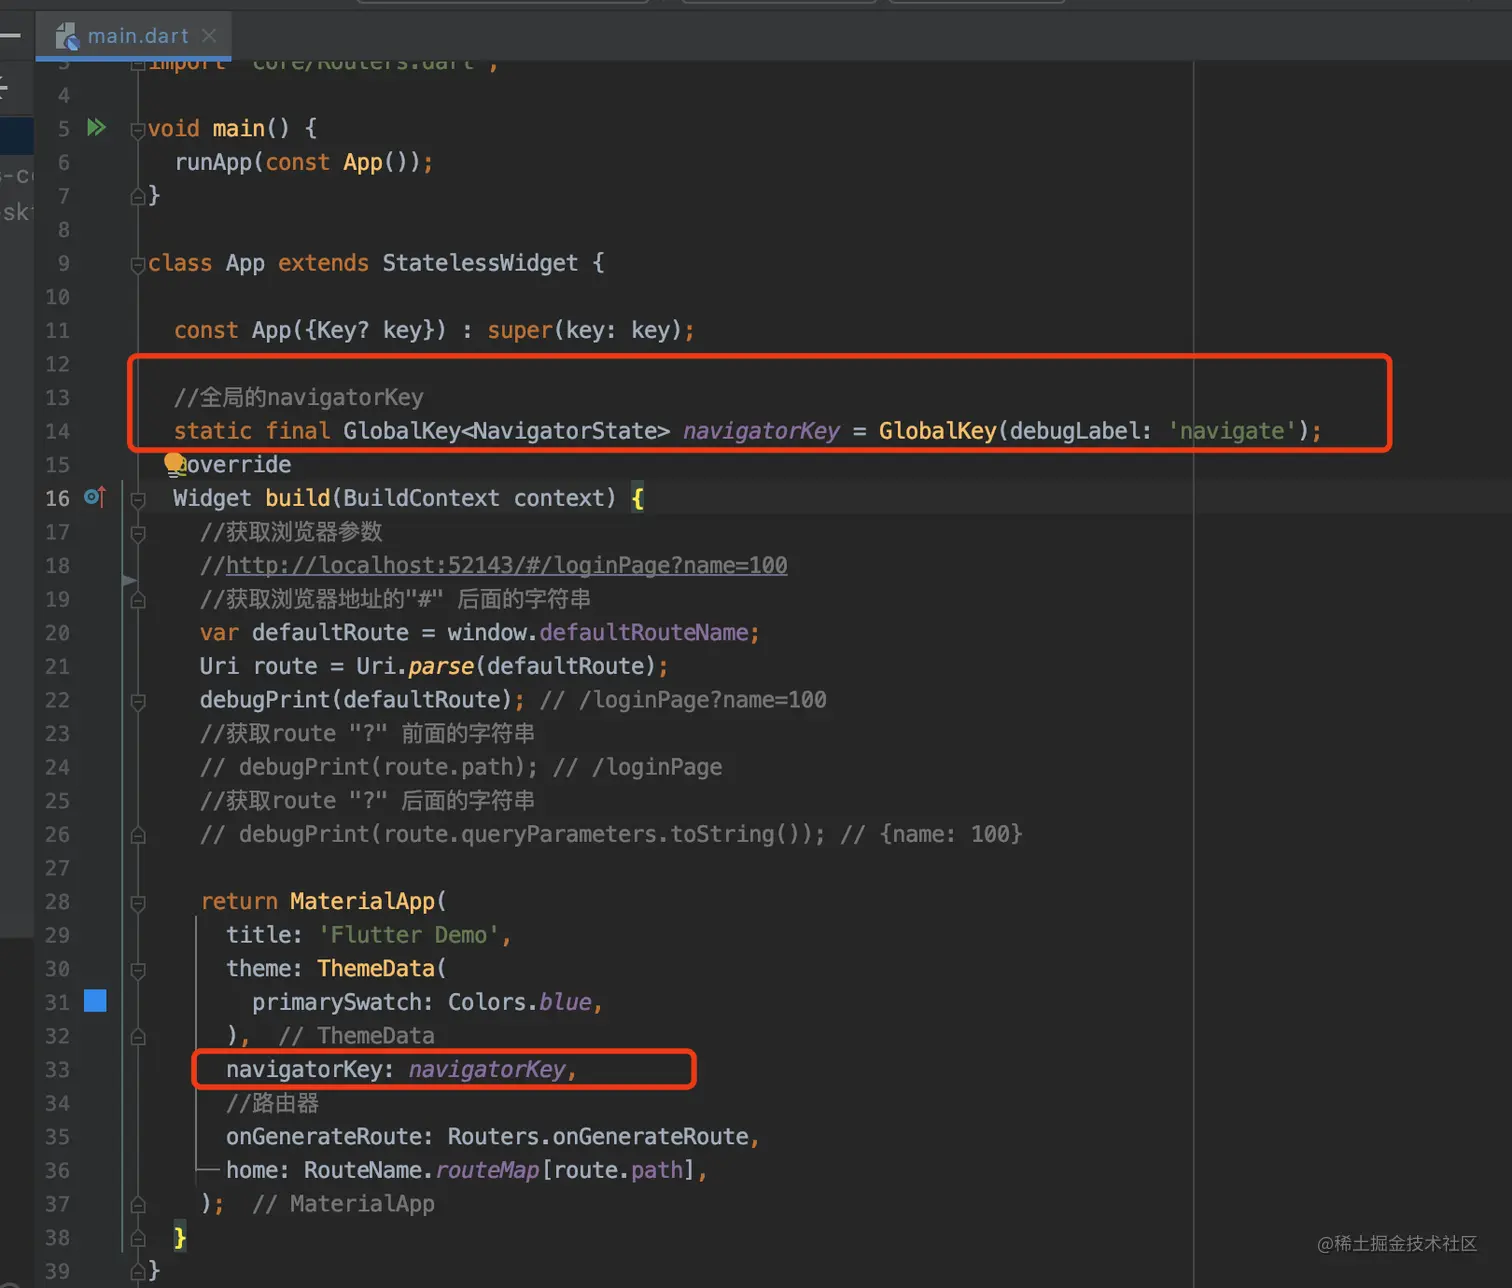Click Routers.onGenerateRoute on line 35

point(598,1137)
